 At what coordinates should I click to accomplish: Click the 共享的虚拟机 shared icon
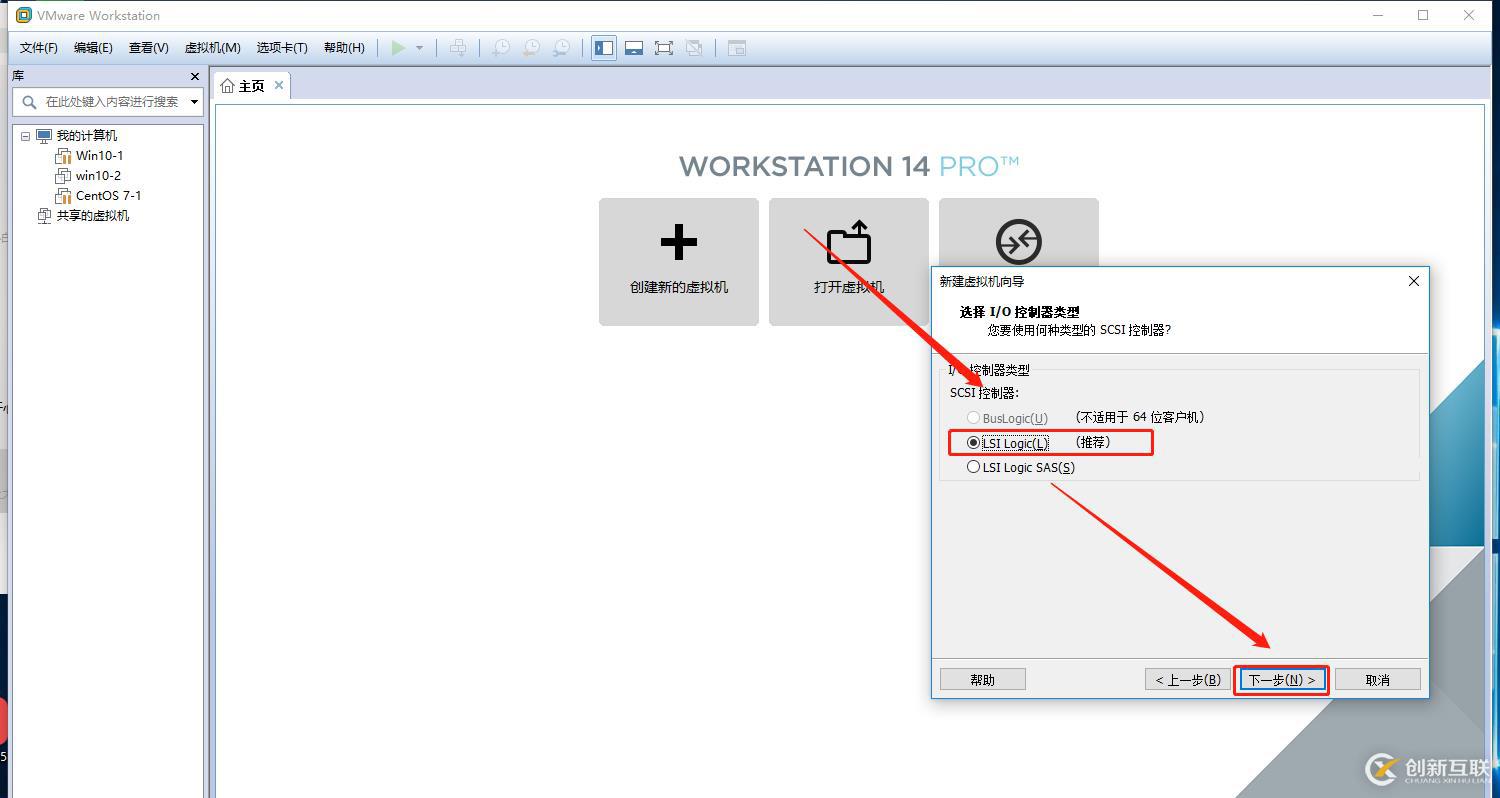44,216
